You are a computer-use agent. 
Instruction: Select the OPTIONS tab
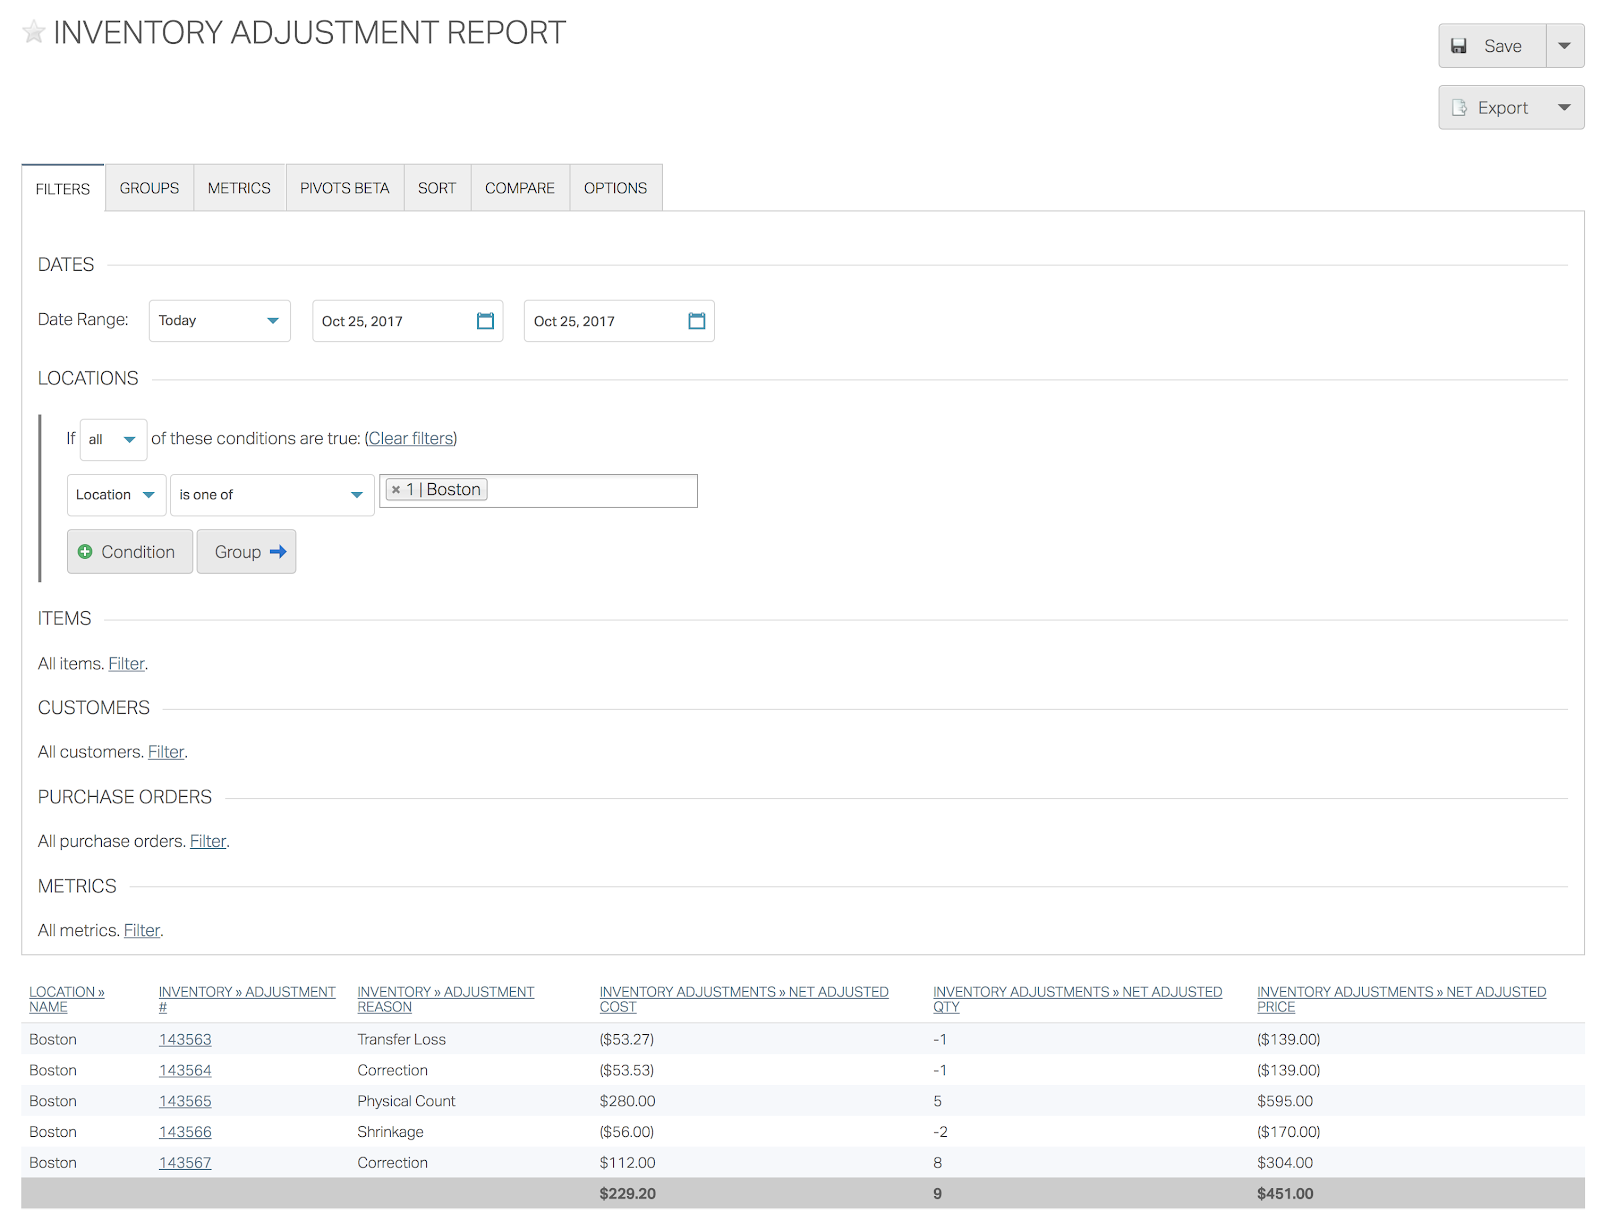(x=615, y=187)
